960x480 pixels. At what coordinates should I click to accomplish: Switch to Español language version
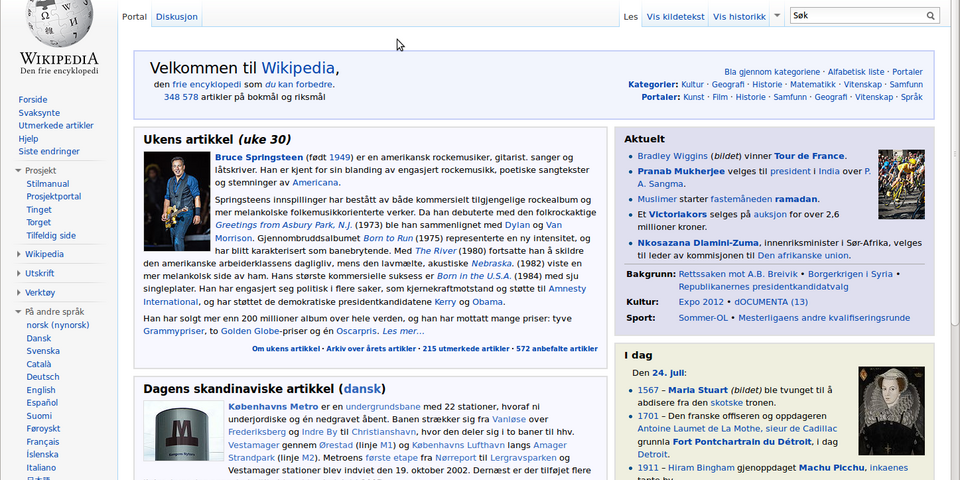pyautogui.click(x=42, y=403)
